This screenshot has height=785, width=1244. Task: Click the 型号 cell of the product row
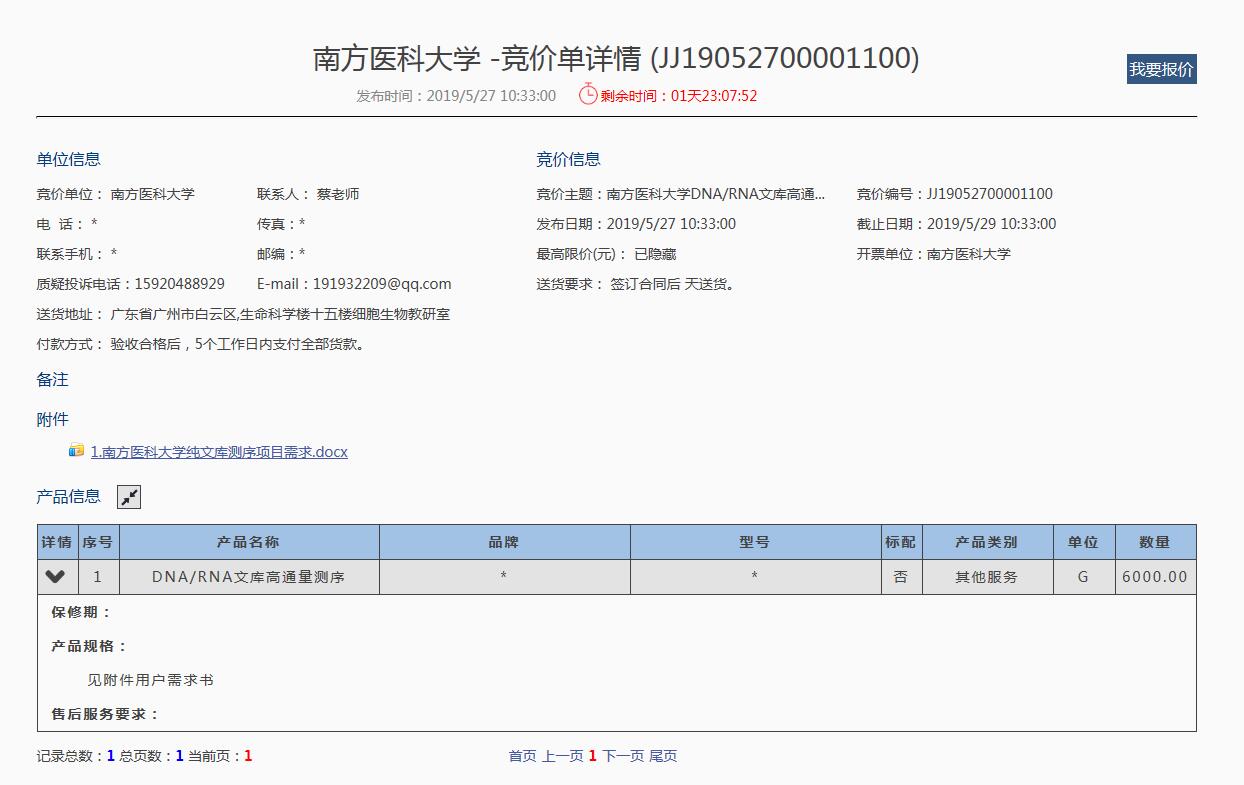(x=755, y=577)
